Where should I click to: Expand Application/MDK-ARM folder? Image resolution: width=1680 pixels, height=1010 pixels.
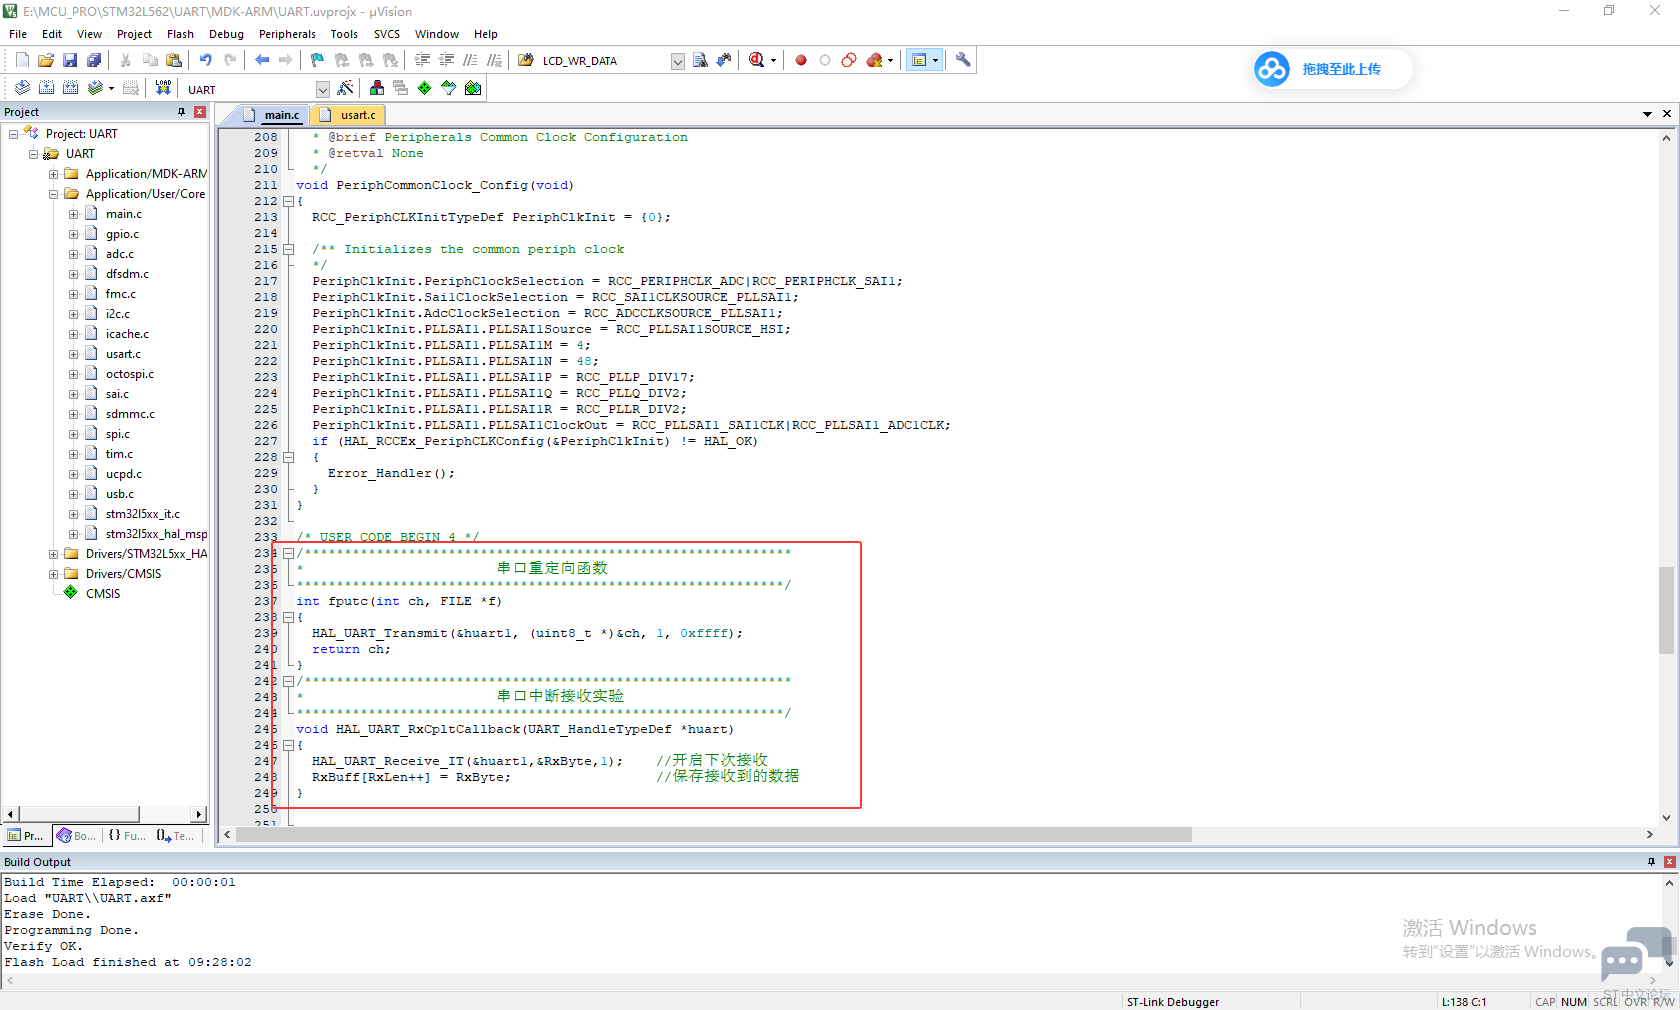click(x=53, y=174)
